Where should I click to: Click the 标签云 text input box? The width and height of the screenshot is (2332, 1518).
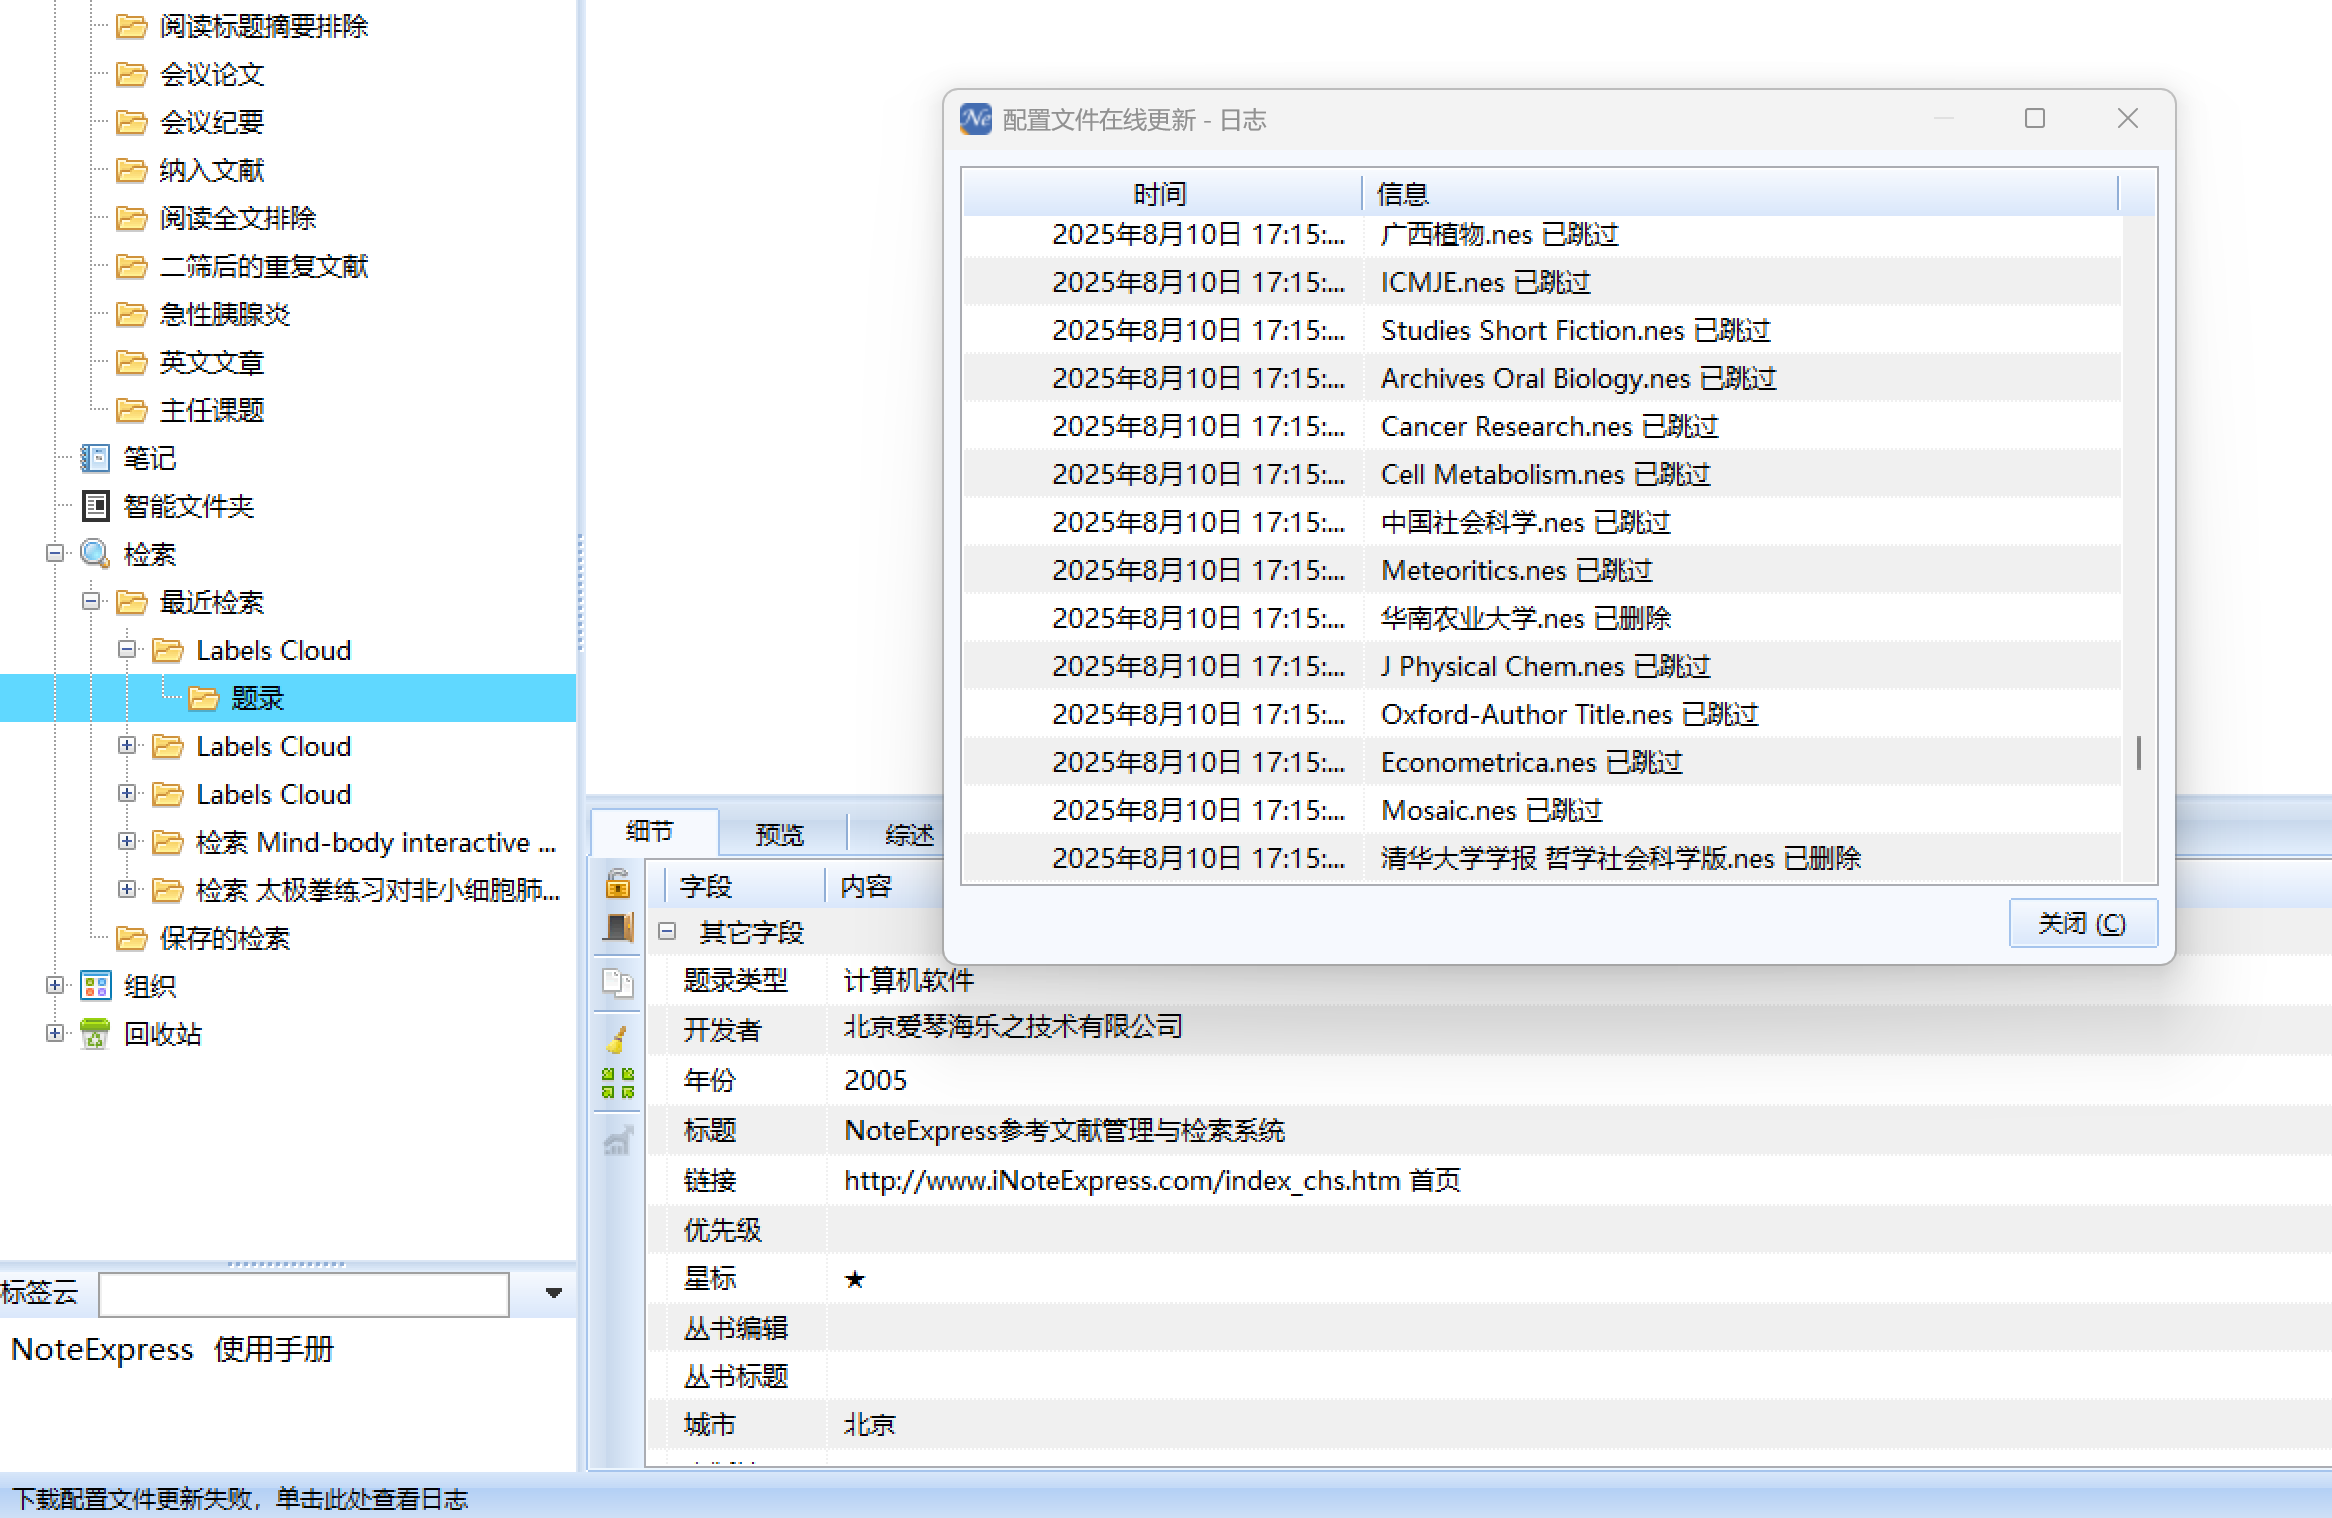point(304,1294)
